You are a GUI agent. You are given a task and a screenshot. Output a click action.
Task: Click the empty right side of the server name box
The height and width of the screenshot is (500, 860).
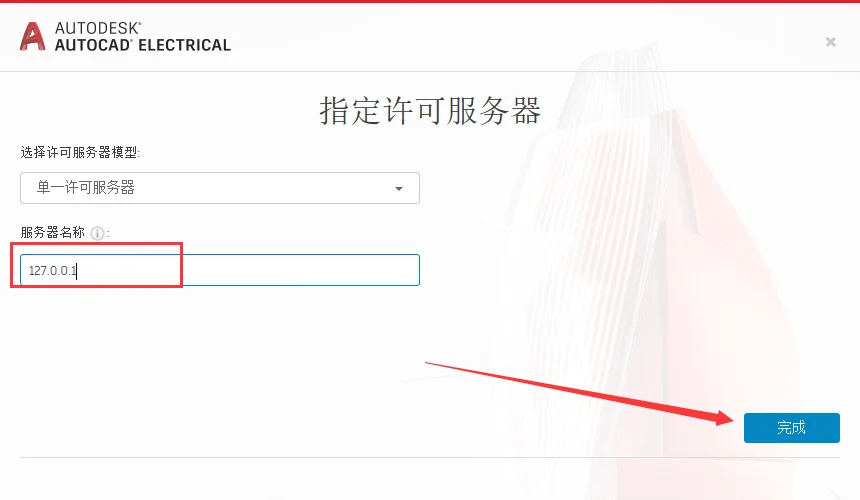coord(302,270)
